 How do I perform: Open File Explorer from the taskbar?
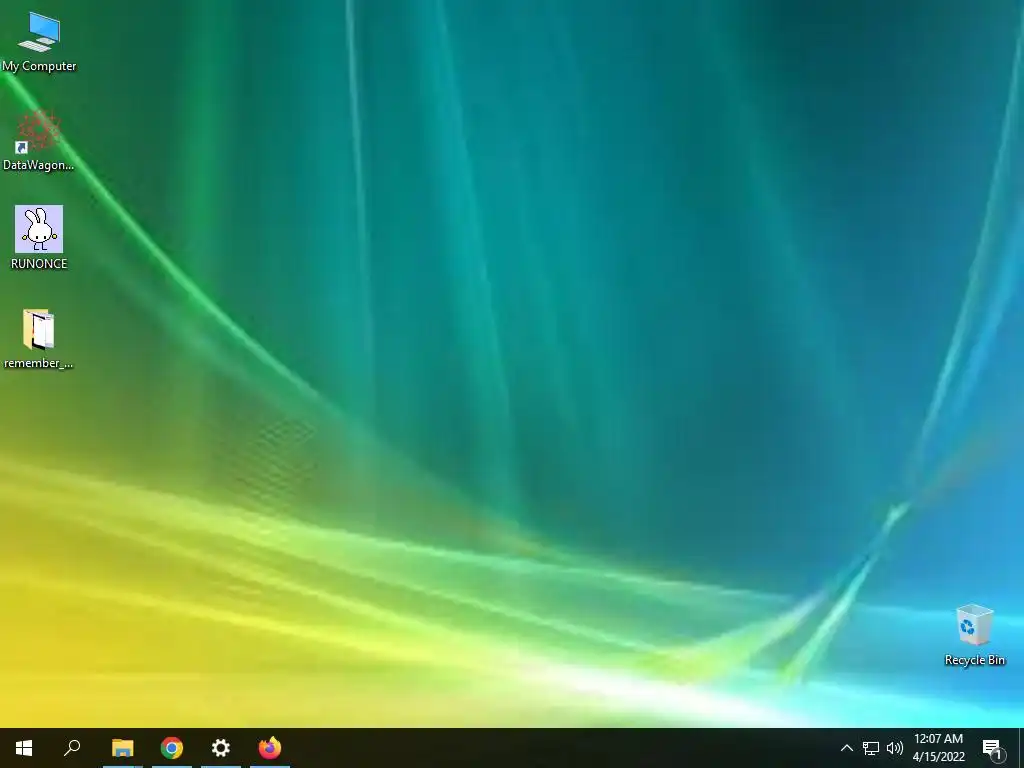(122, 748)
